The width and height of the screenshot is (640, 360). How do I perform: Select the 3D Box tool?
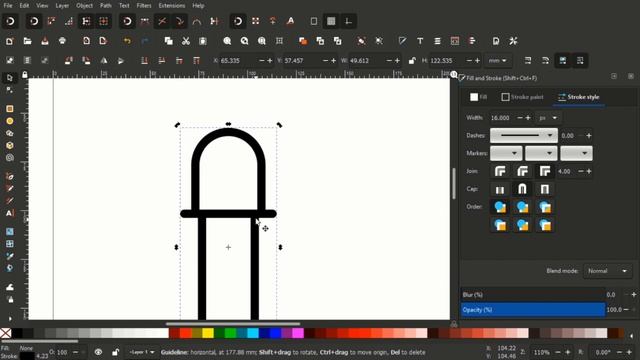click(10, 145)
